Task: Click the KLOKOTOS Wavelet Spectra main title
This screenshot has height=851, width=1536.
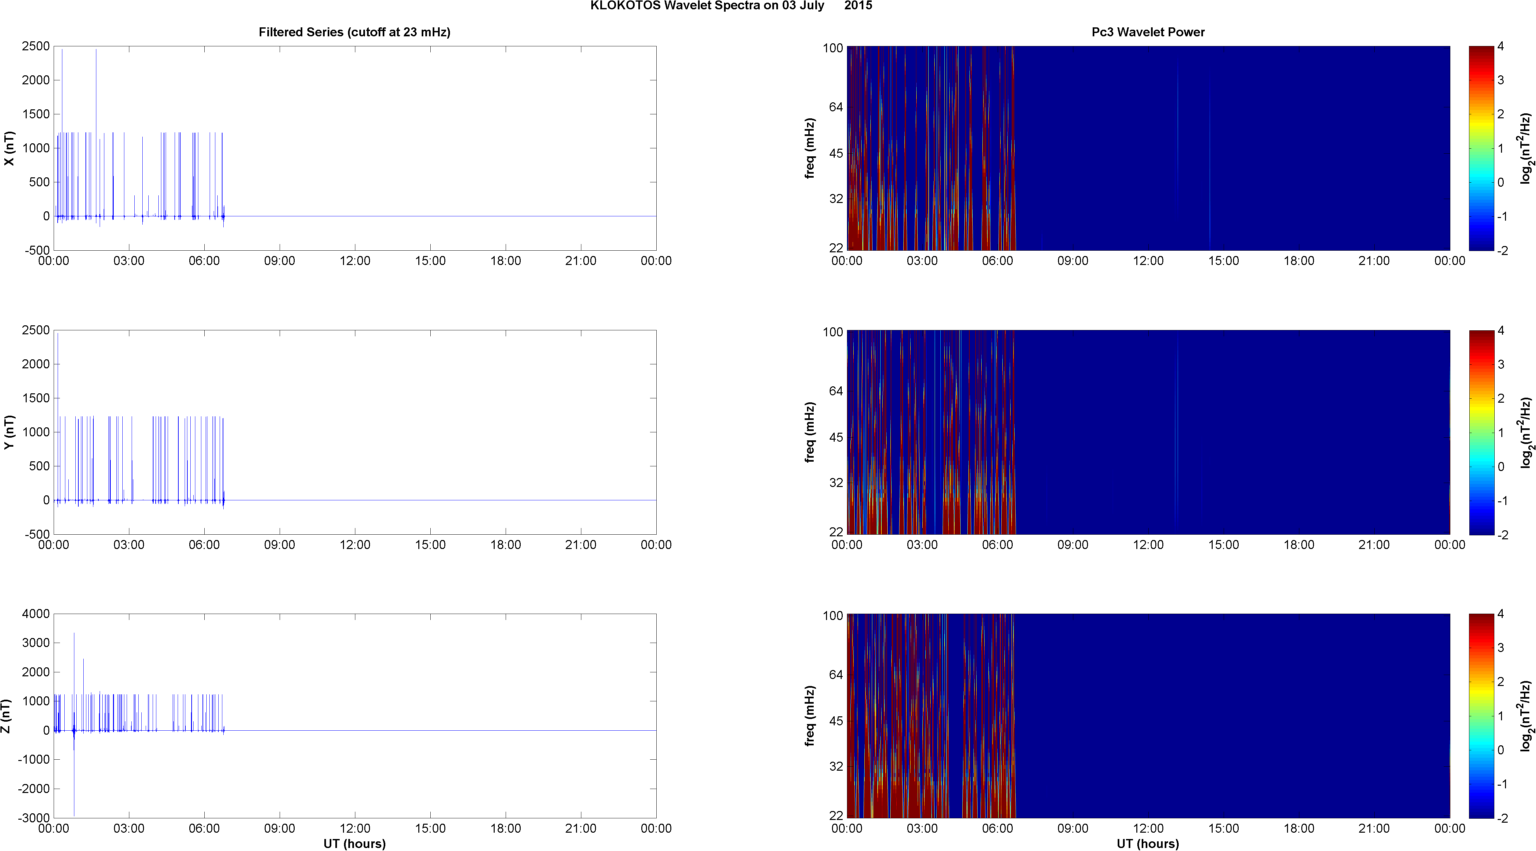Action: pos(730,6)
